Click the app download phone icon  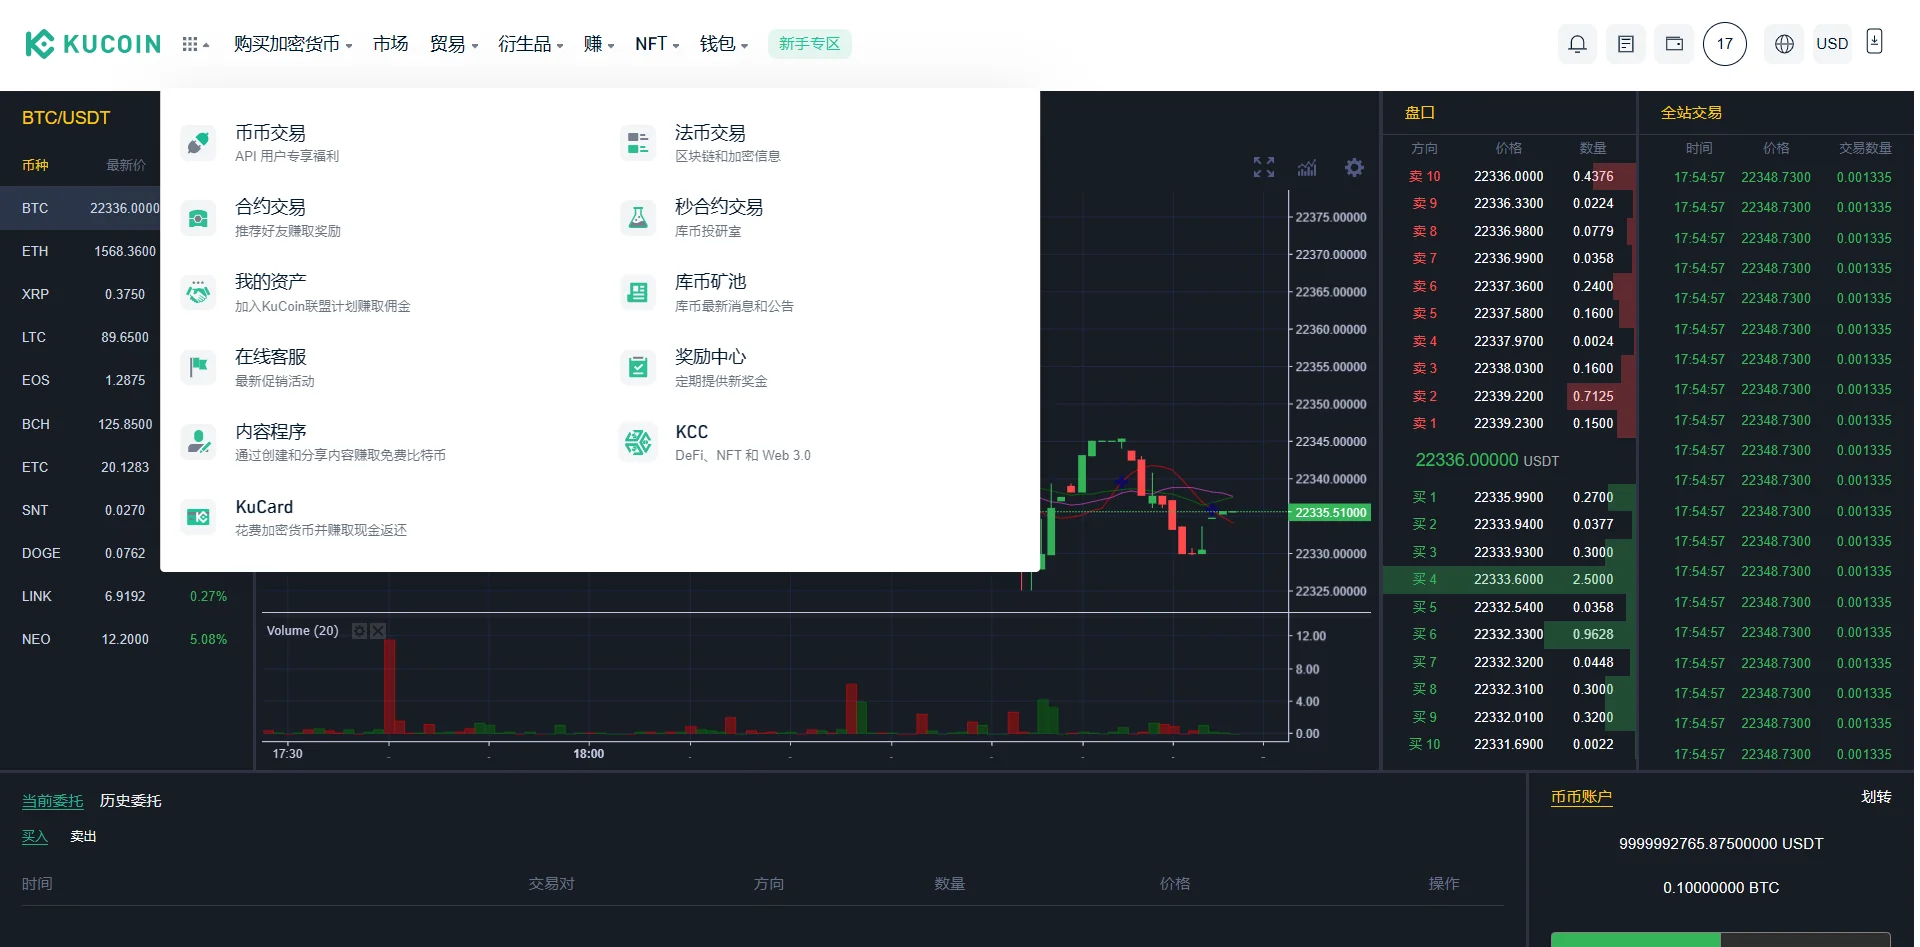pos(1875,42)
